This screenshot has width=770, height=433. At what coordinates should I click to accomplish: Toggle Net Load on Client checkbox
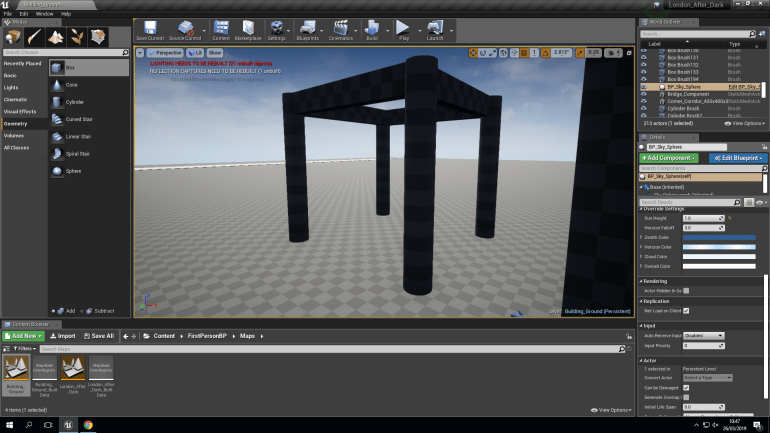[686, 311]
